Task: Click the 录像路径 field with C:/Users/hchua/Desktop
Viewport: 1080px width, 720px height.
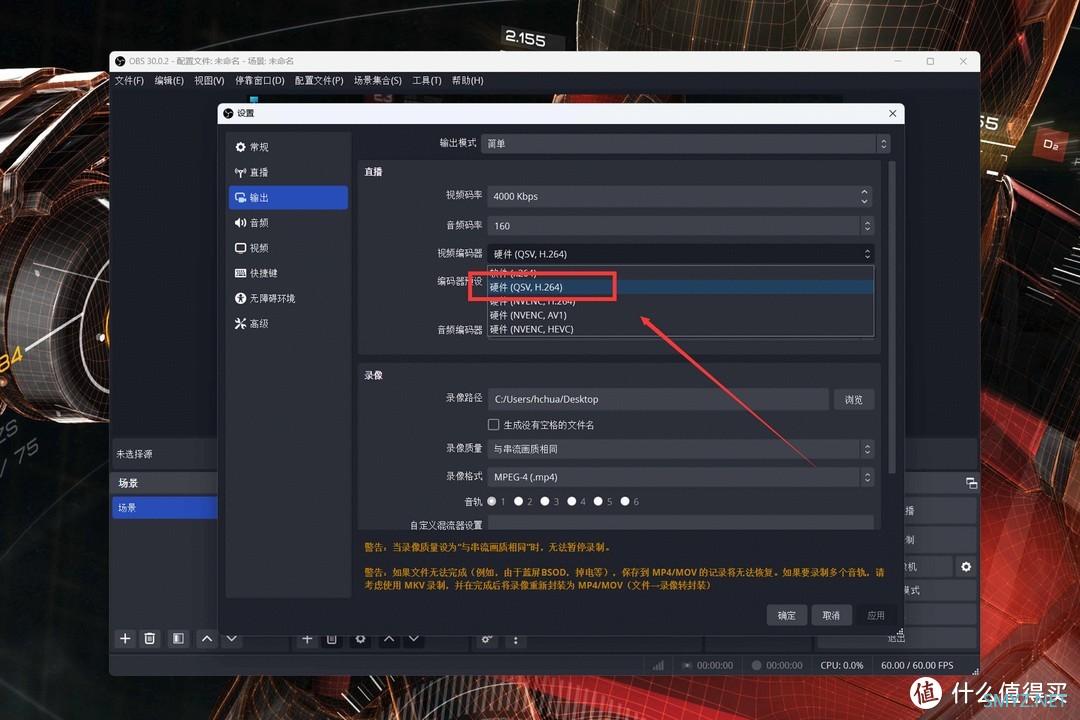Action: pyautogui.click(x=658, y=400)
